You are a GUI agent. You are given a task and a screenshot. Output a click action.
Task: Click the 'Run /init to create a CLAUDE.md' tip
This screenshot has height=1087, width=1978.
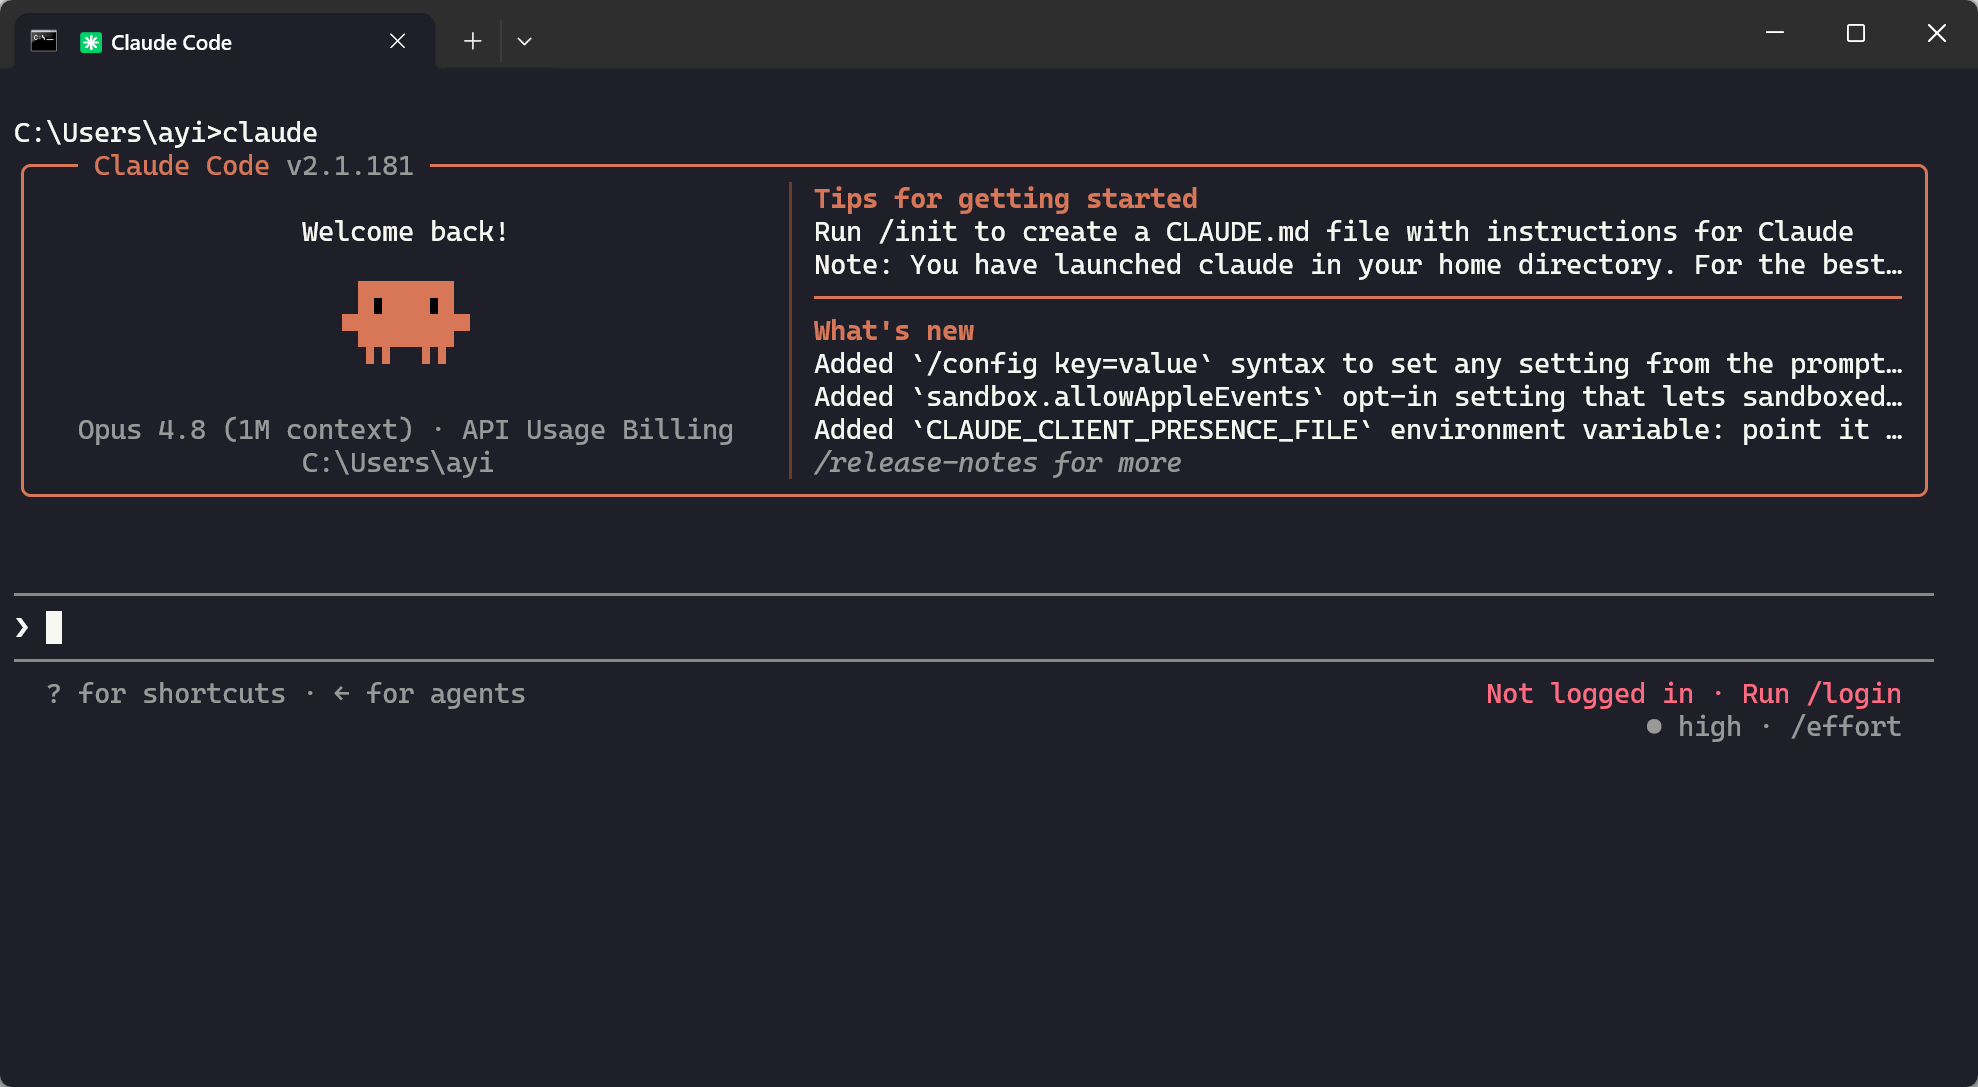[1334, 232]
